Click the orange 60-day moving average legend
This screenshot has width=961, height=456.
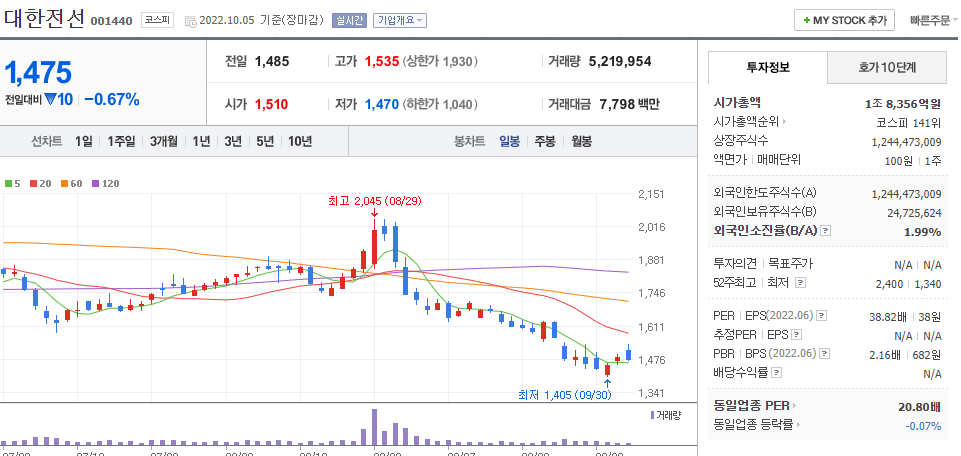pyautogui.click(x=70, y=183)
